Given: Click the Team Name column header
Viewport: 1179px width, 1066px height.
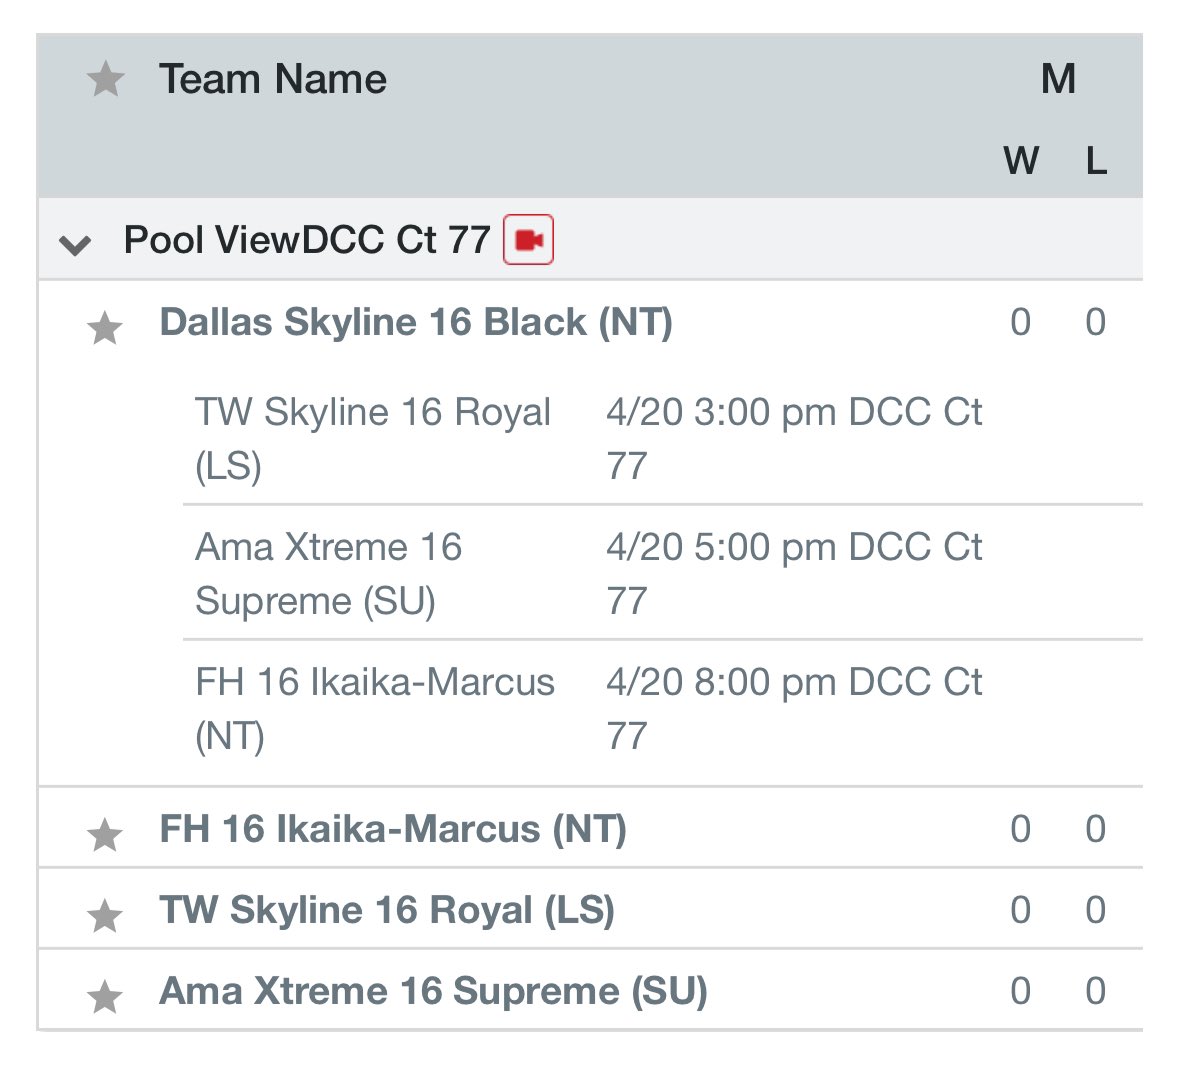Looking at the screenshot, I should coord(272,79).
